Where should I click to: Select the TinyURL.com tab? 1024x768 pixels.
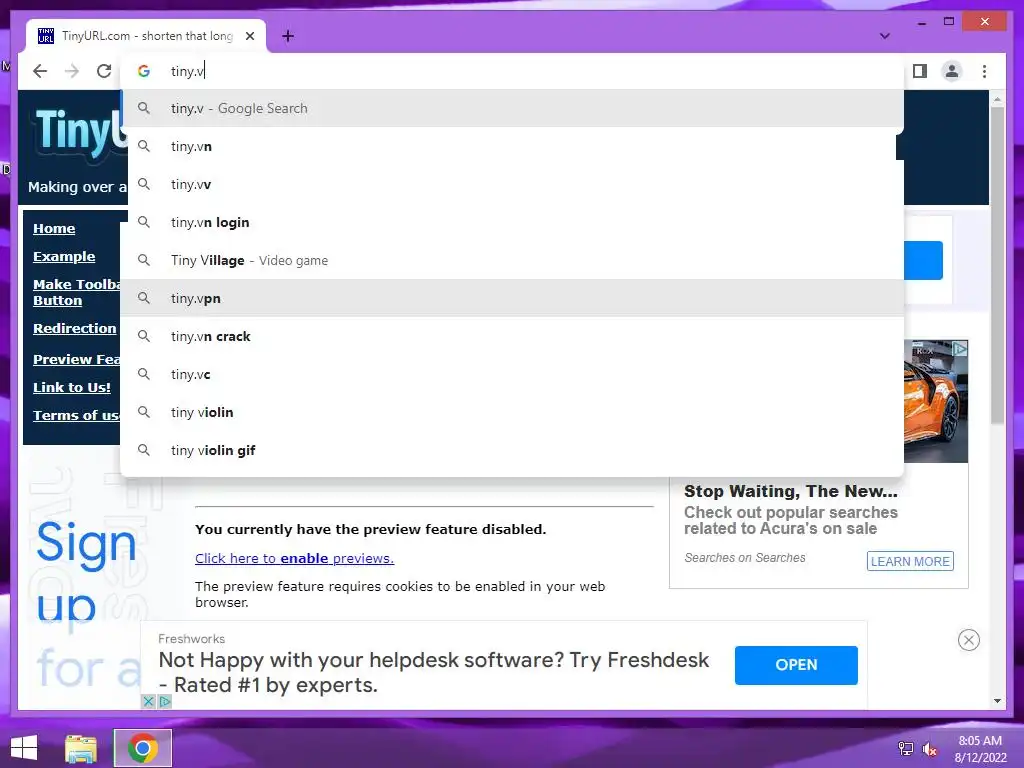pyautogui.click(x=147, y=36)
